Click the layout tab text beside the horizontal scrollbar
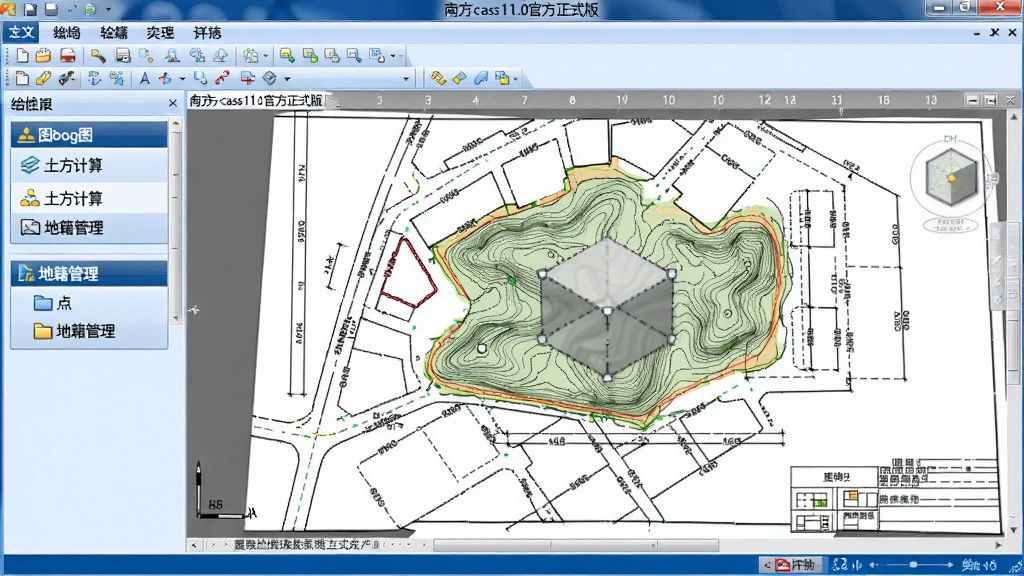Image resolution: width=1024 pixels, height=576 pixels. pyautogui.click(x=306, y=545)
